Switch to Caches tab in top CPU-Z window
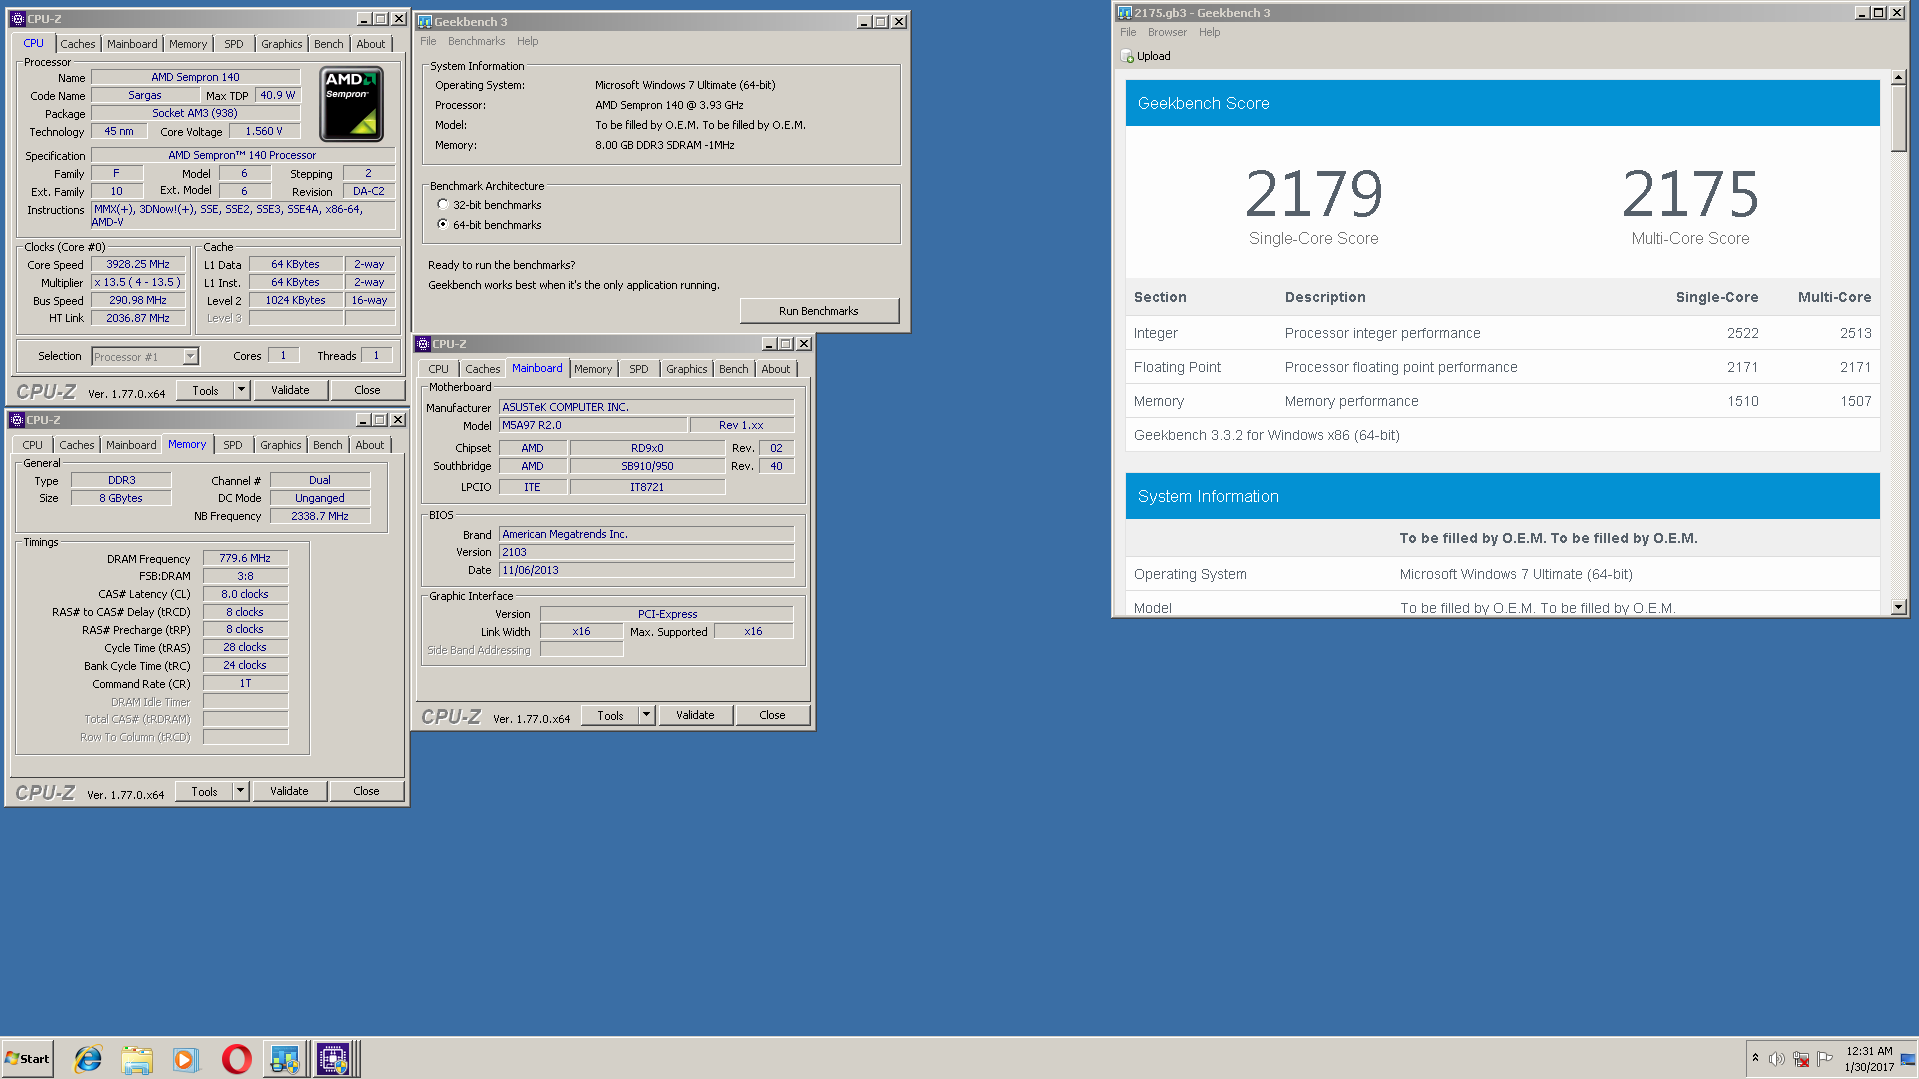This screenshot has width=1919, height=1079. [x=77, y=44]
